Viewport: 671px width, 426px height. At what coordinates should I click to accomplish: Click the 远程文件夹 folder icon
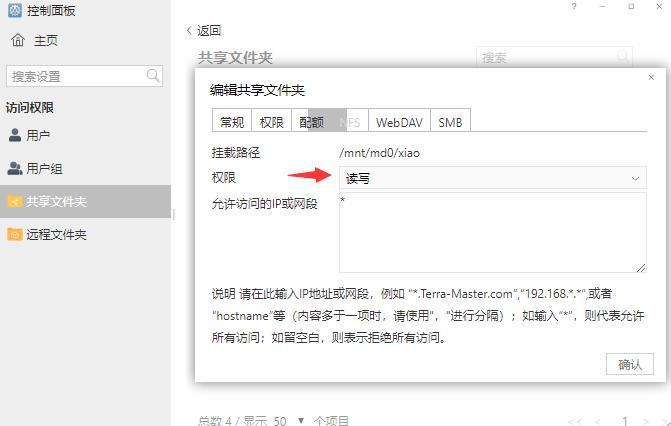click(x=15, y=235)
